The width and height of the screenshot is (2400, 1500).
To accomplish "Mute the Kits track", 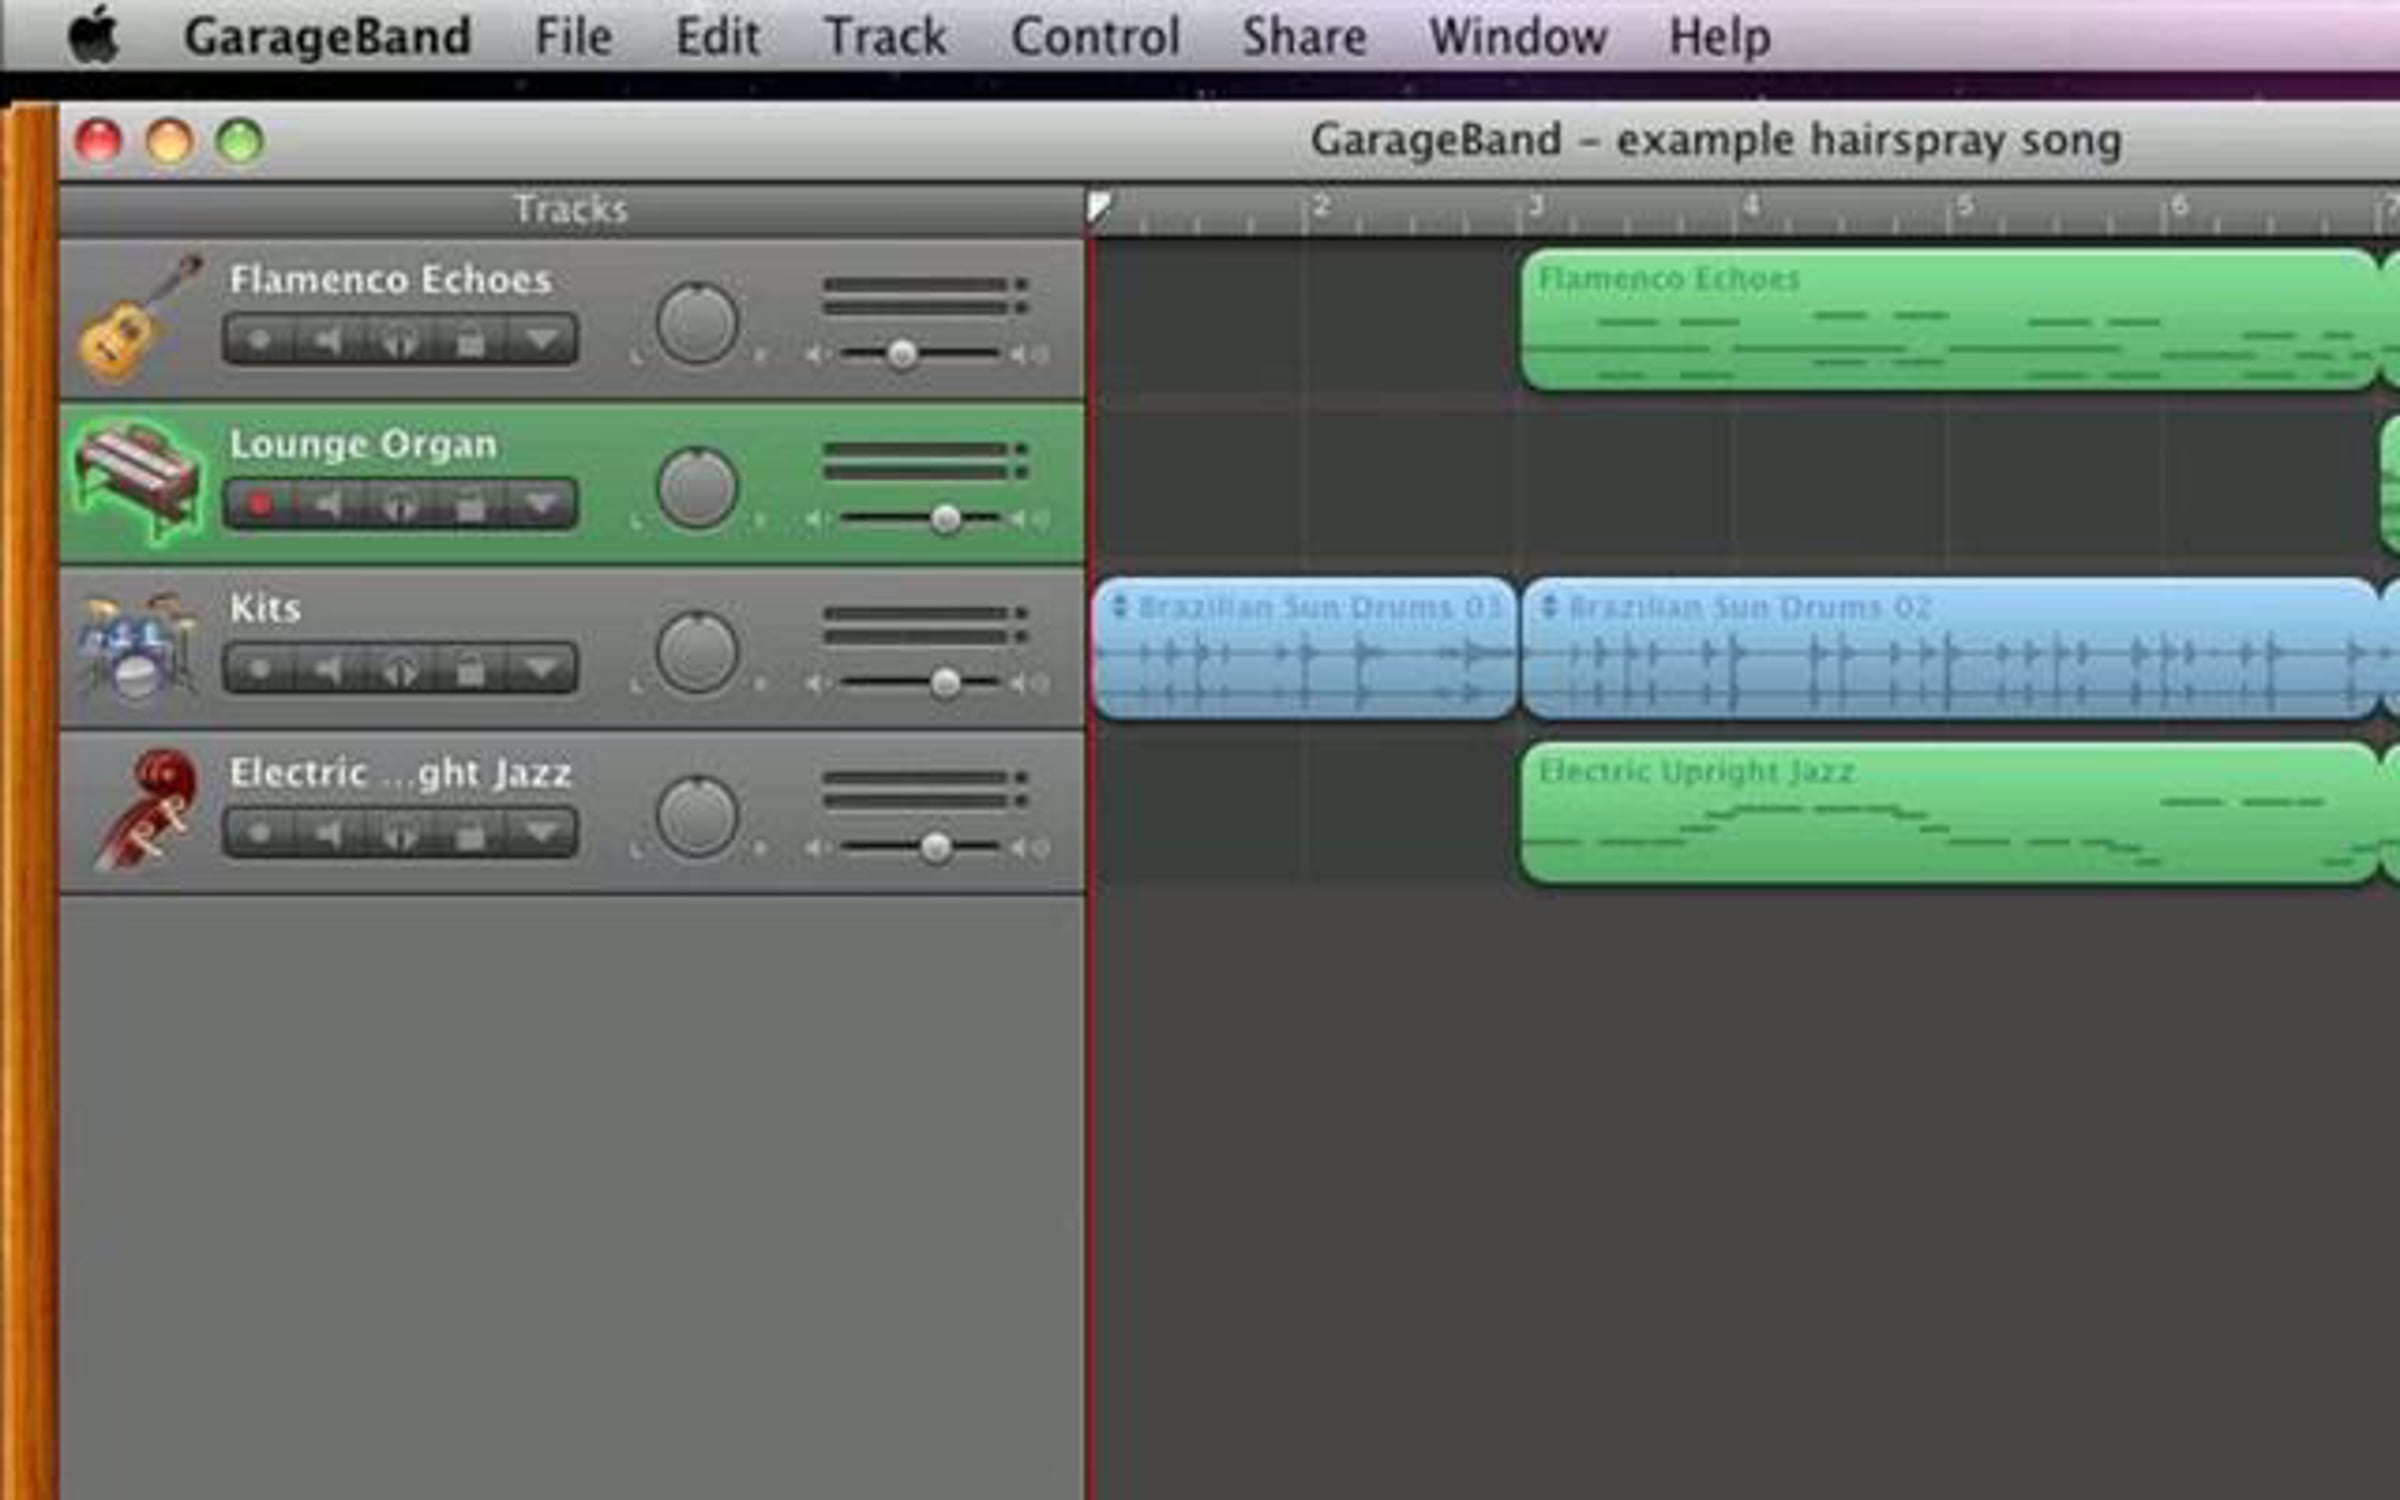I will click(x=328, y=669).
